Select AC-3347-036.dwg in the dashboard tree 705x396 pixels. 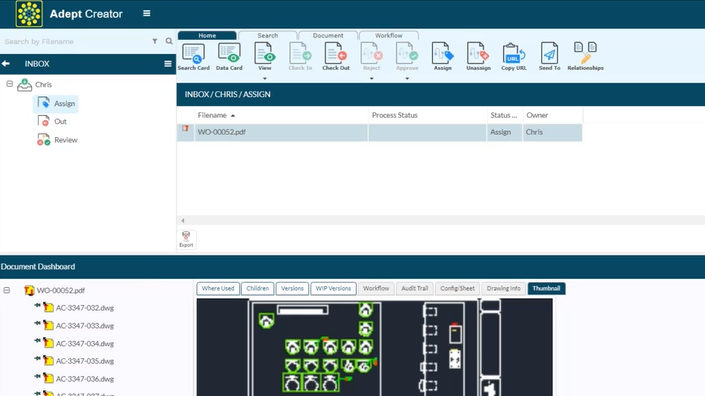tap(85, 379)
